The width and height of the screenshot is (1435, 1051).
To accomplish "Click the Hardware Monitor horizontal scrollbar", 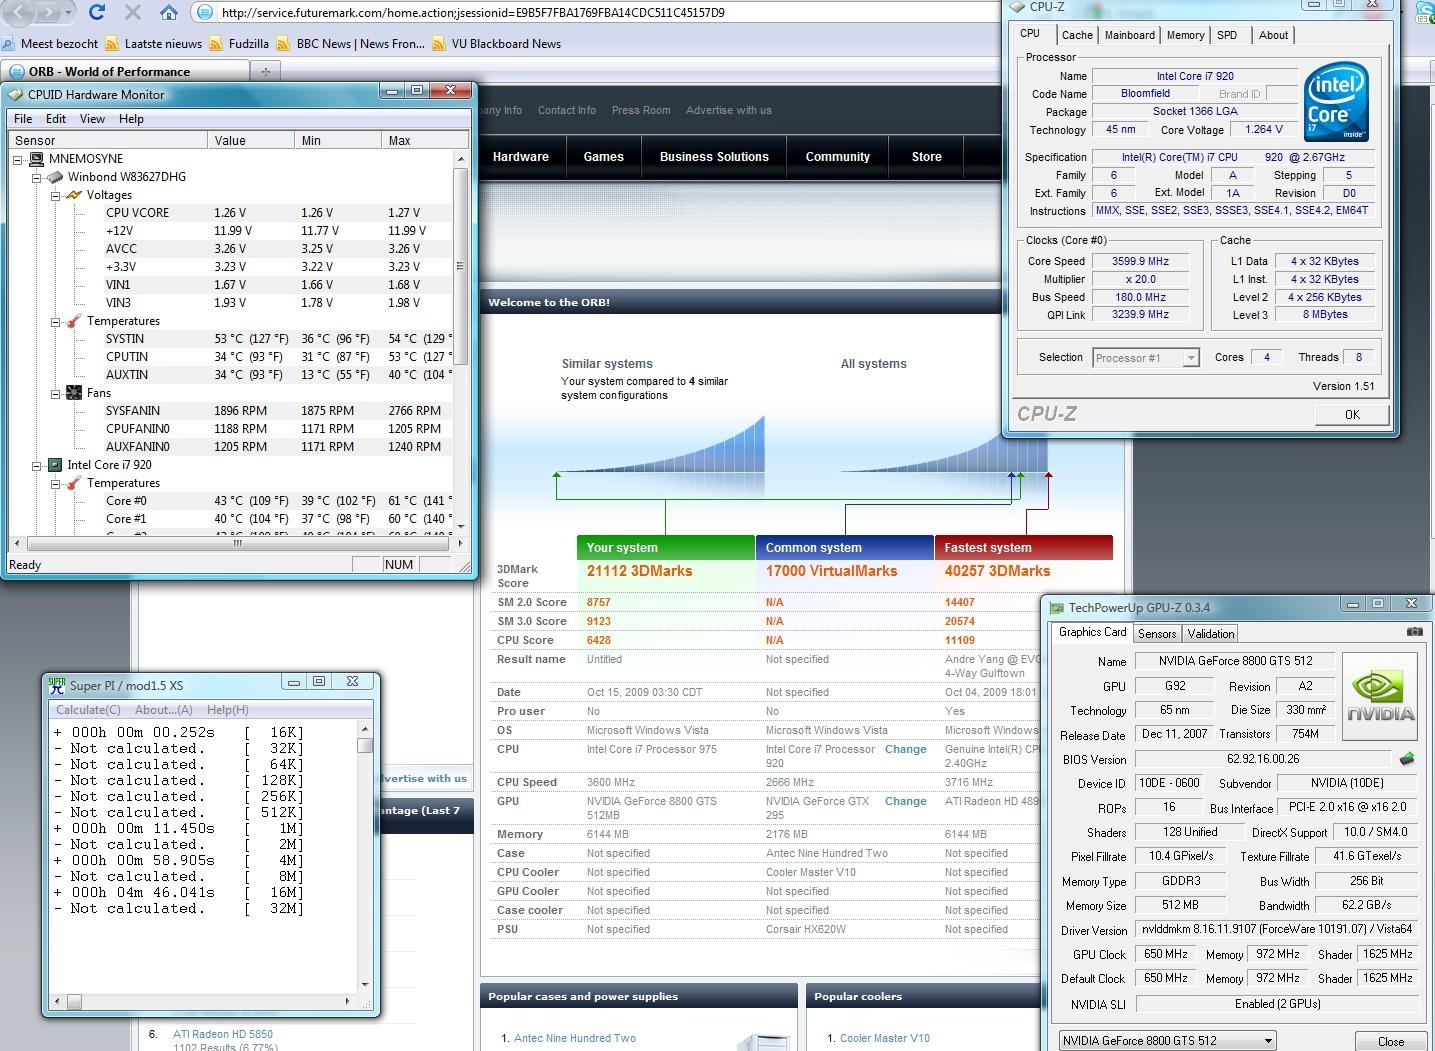I will coord(237,544).
